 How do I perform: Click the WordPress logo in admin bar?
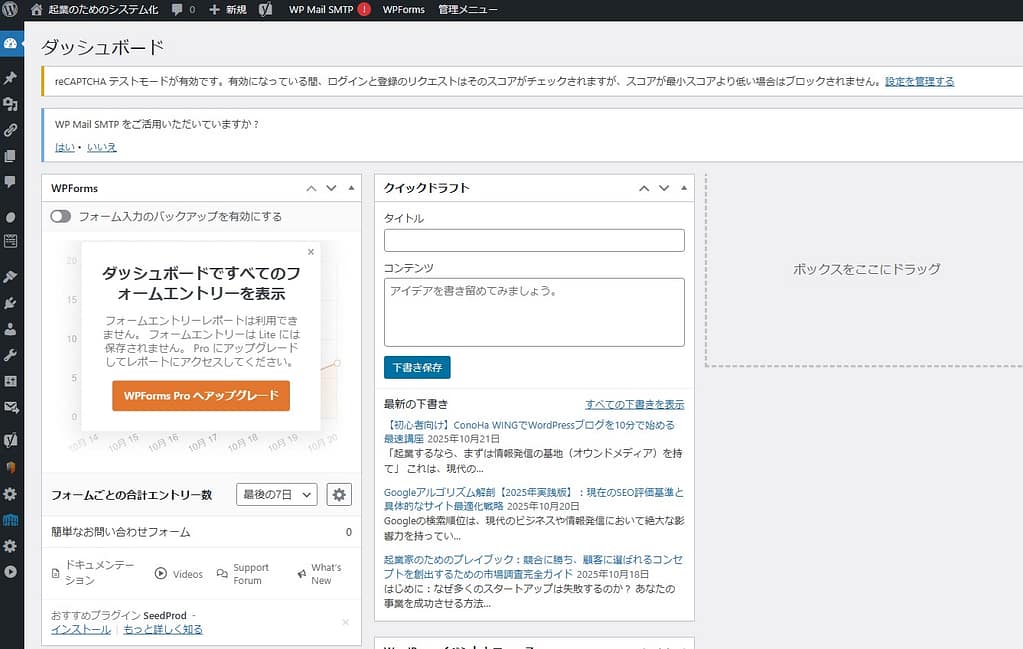(11, 9)
